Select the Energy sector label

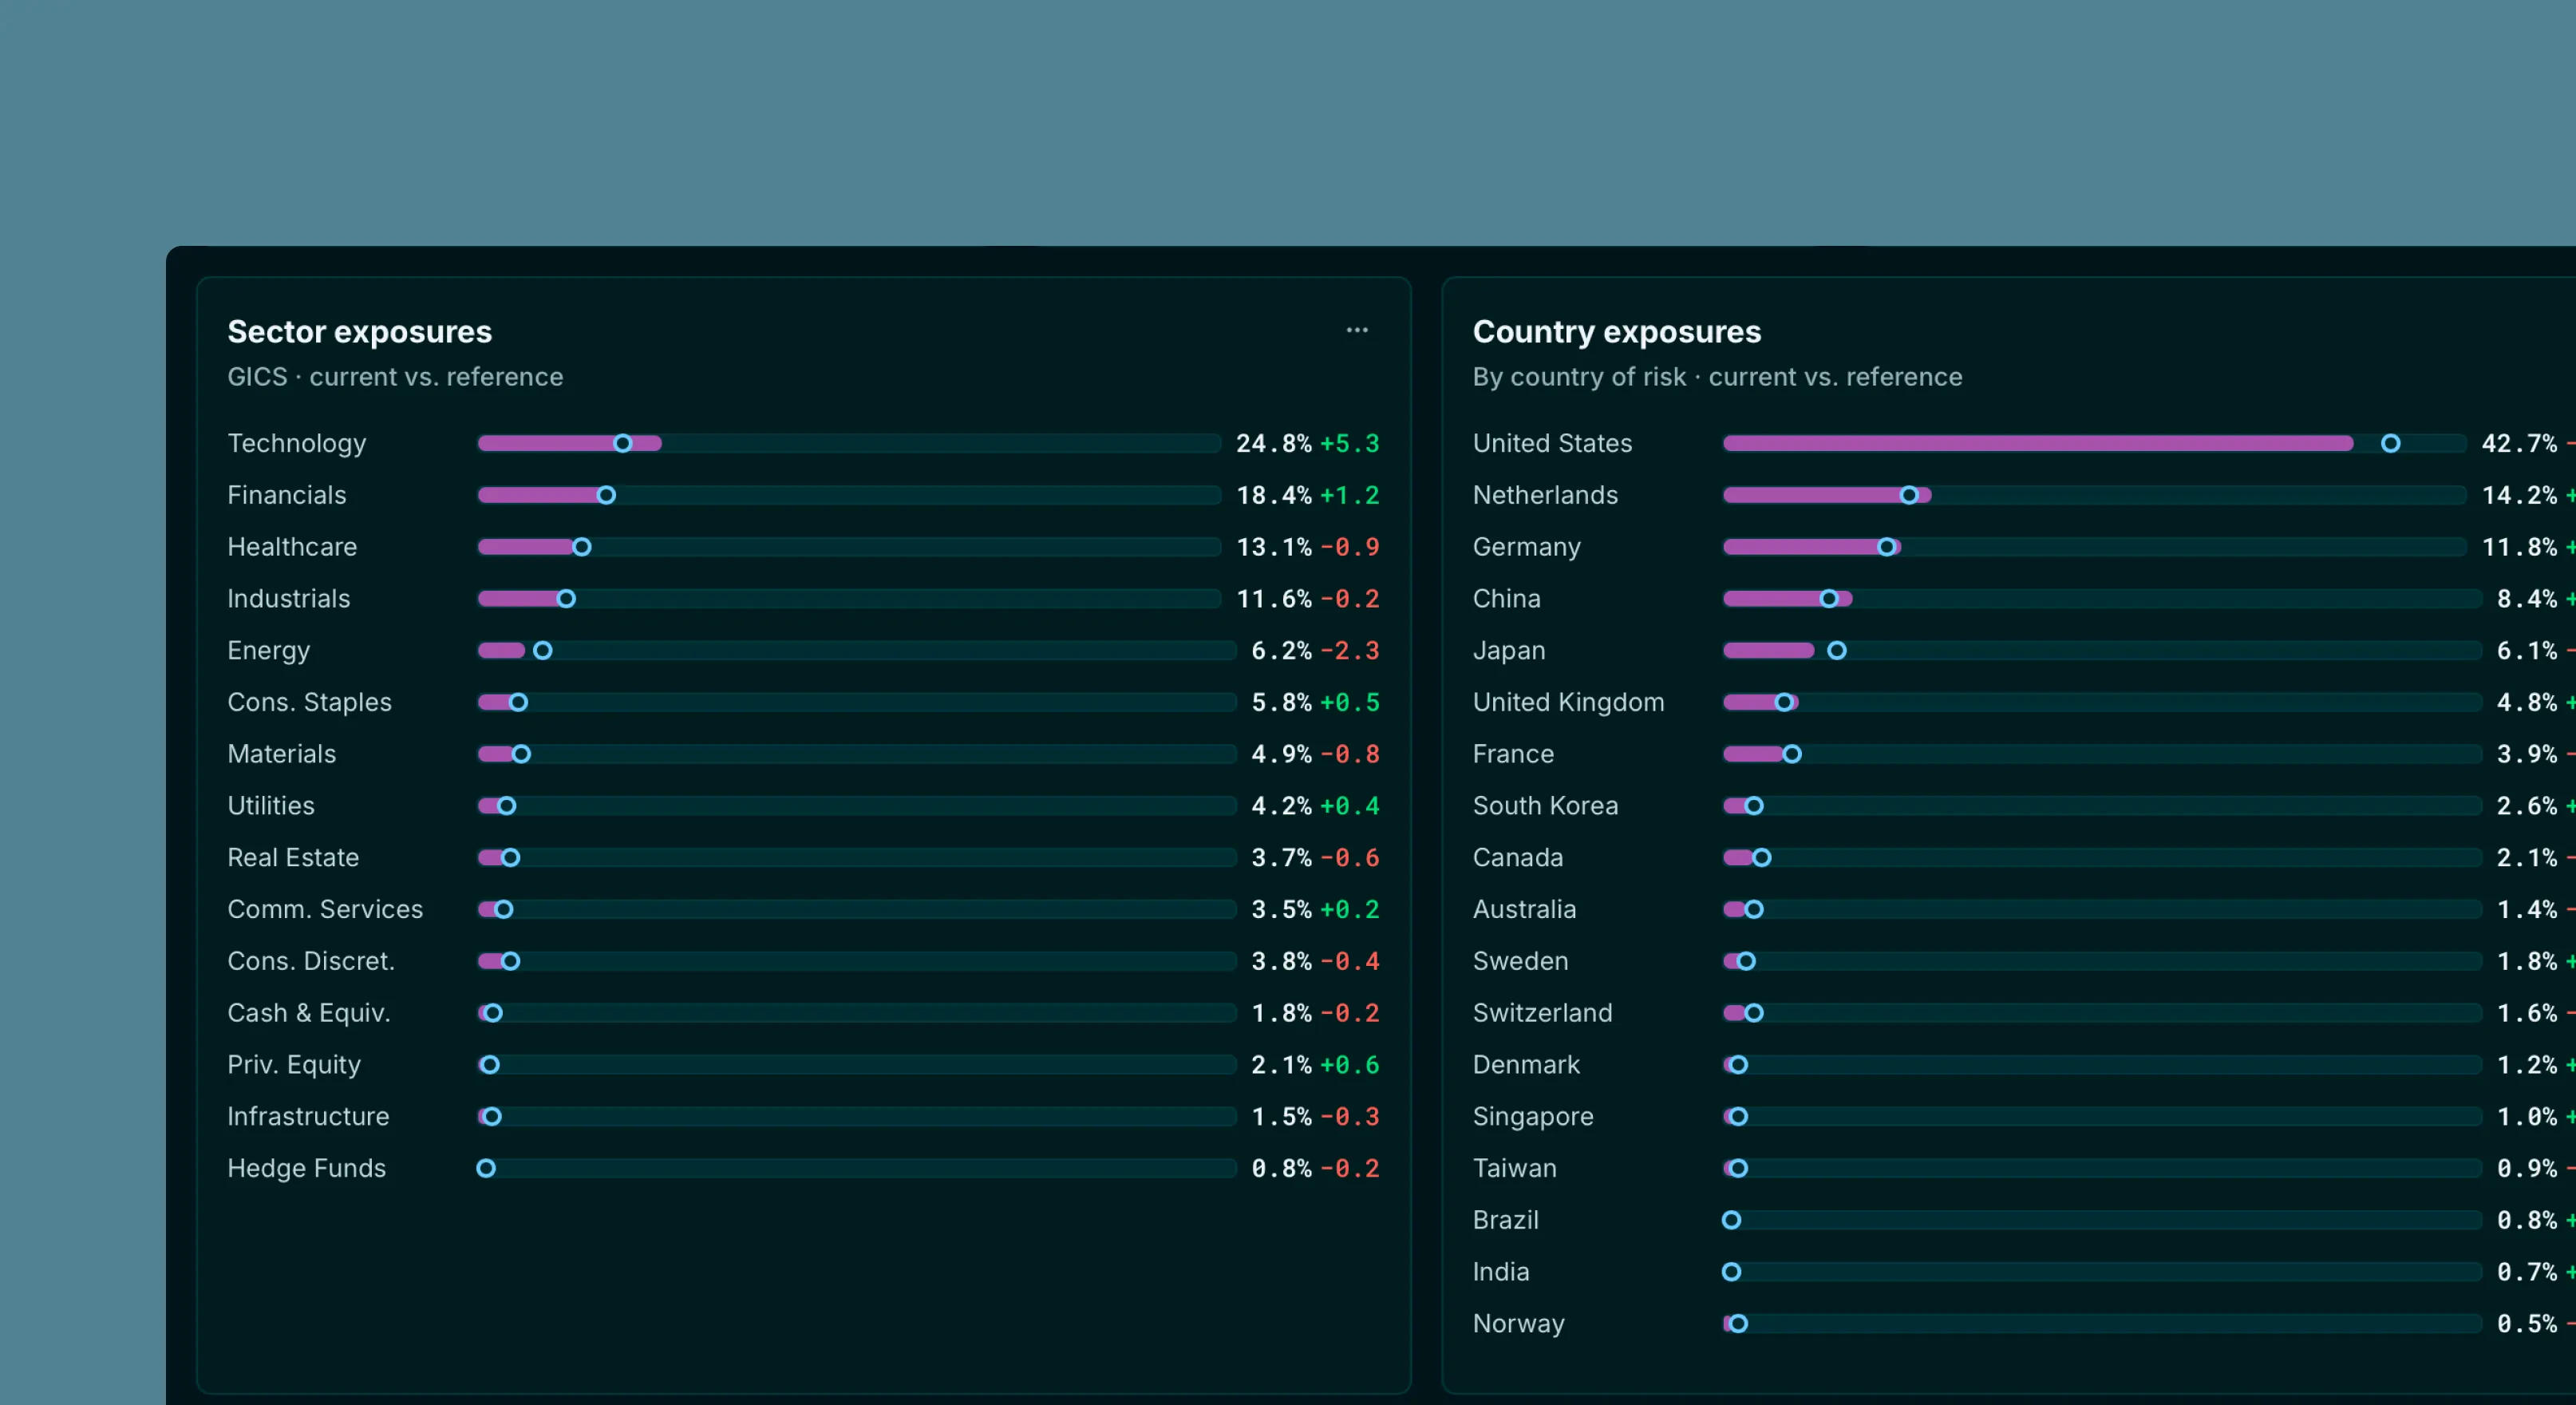(268, 651)
